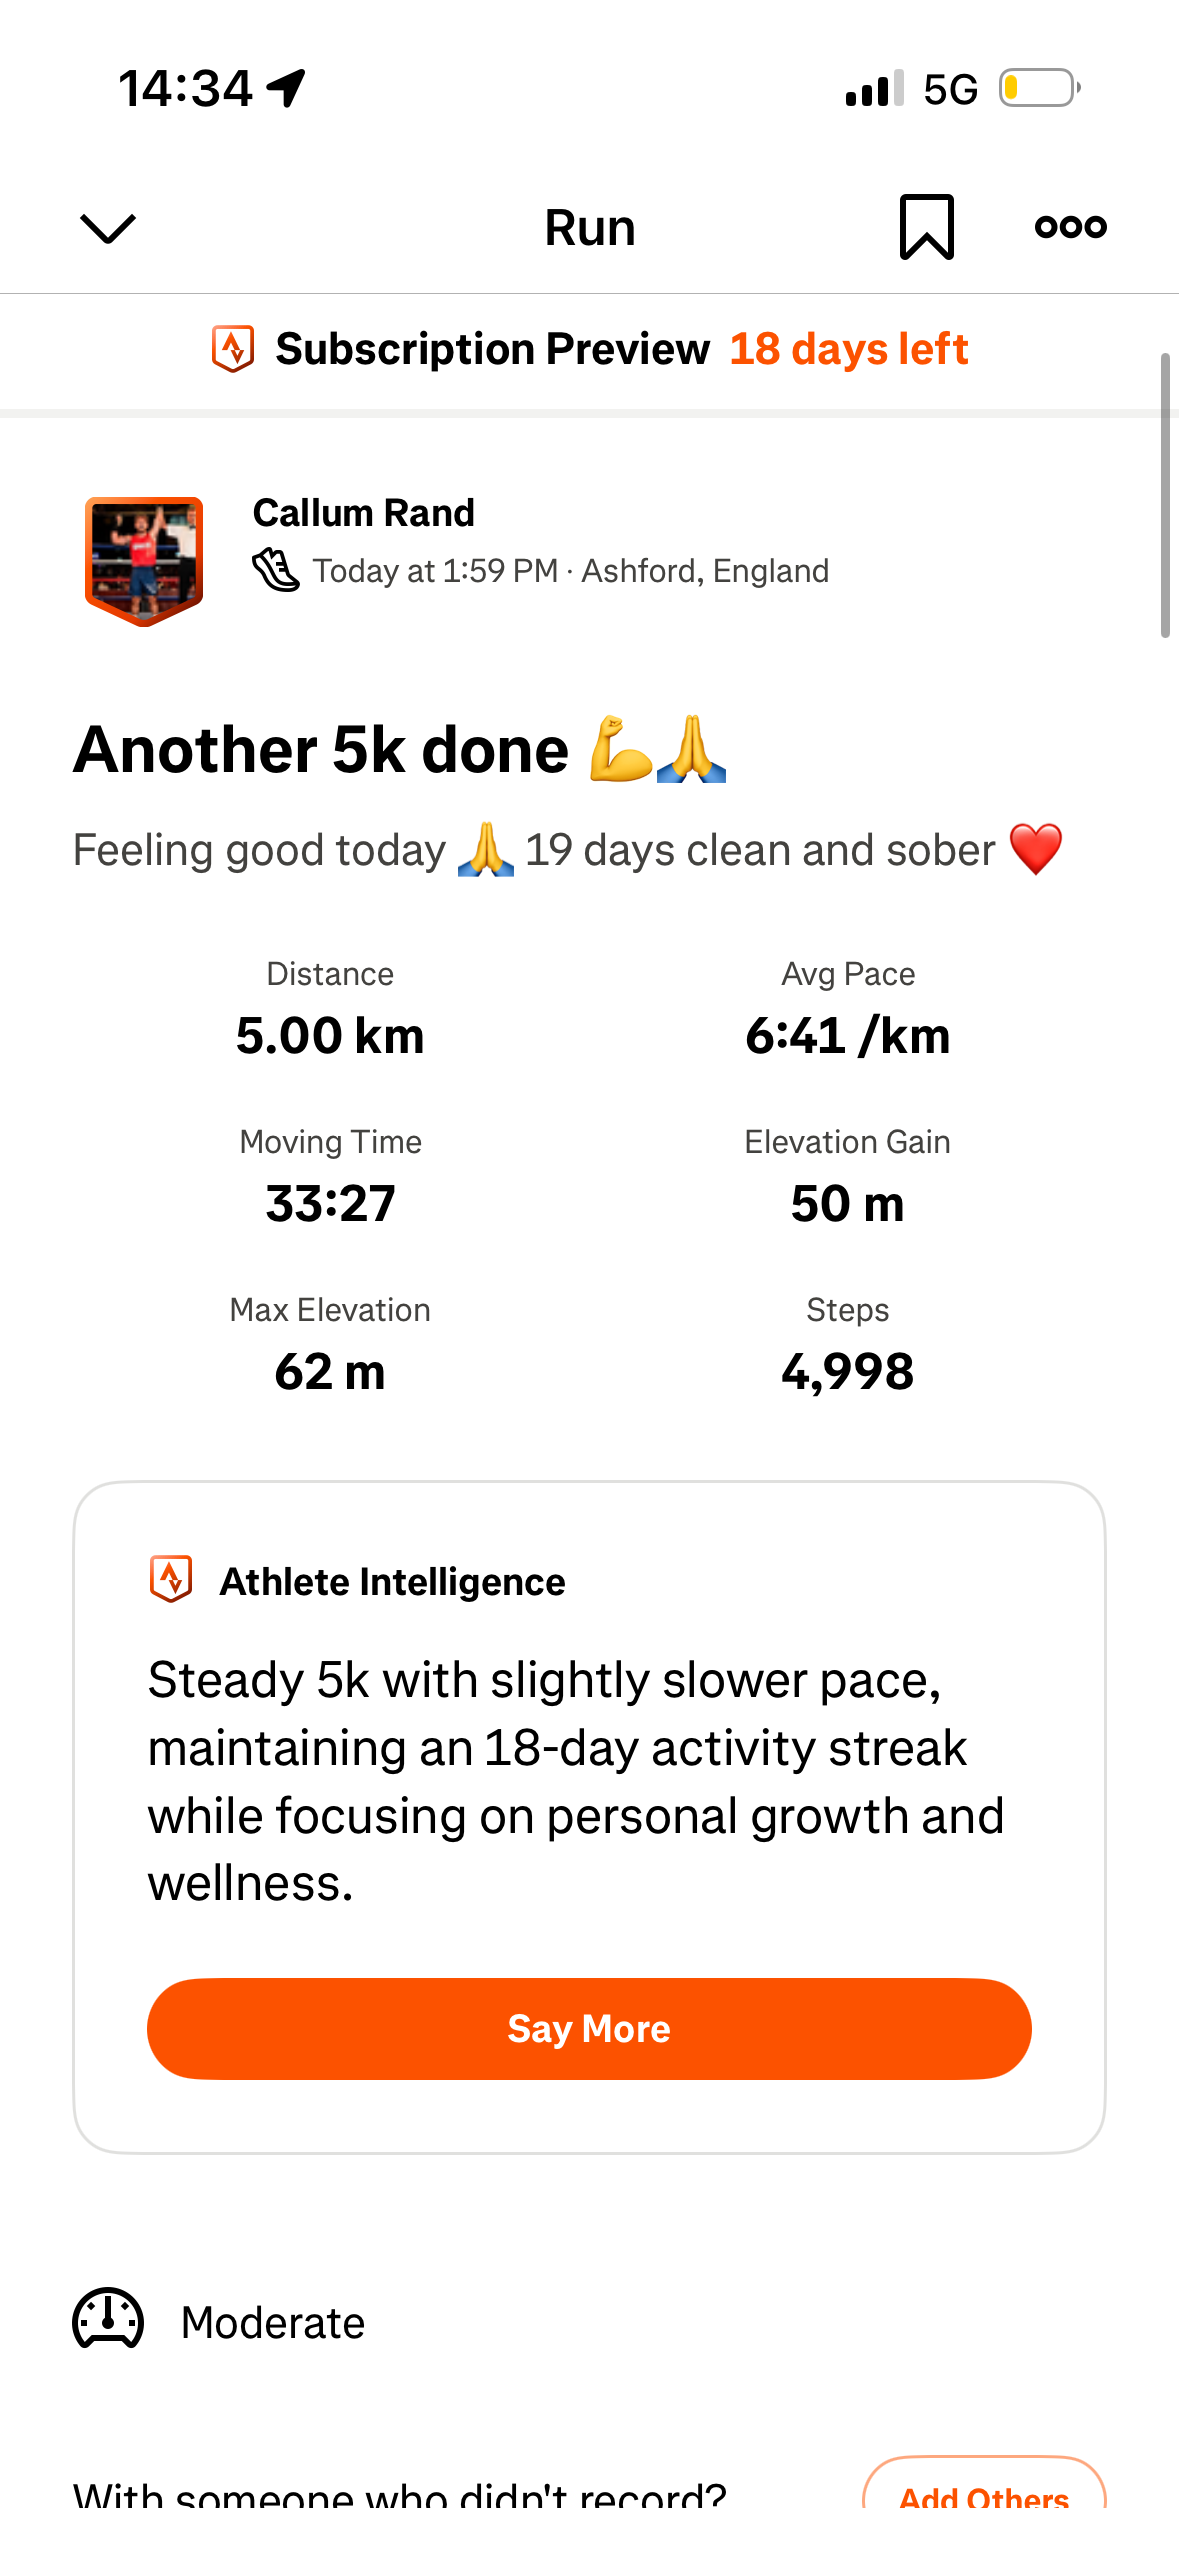Viewport: 1179px width, 2556px height.
Task: Select the Steps 4,998 stat
Action: click(x=847, y=1347)
